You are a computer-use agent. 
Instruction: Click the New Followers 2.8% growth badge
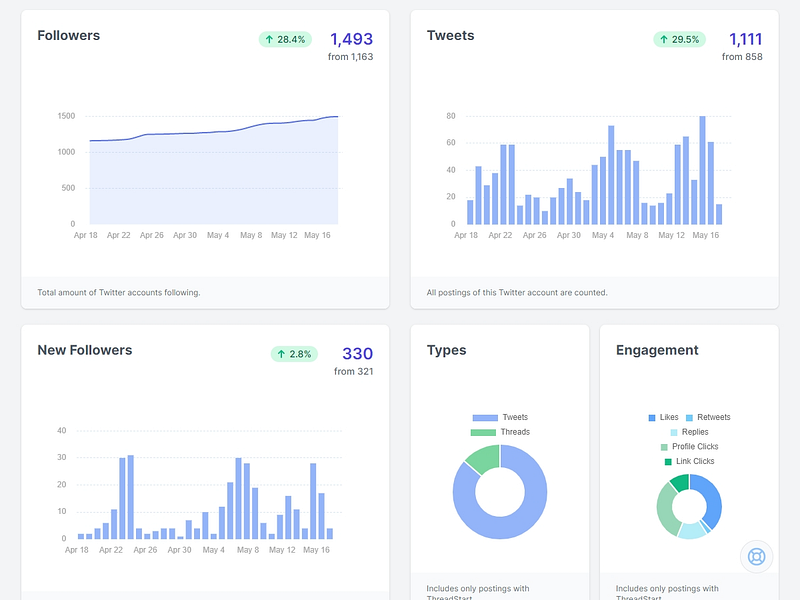pyautogui.click(x=294, y=354)
